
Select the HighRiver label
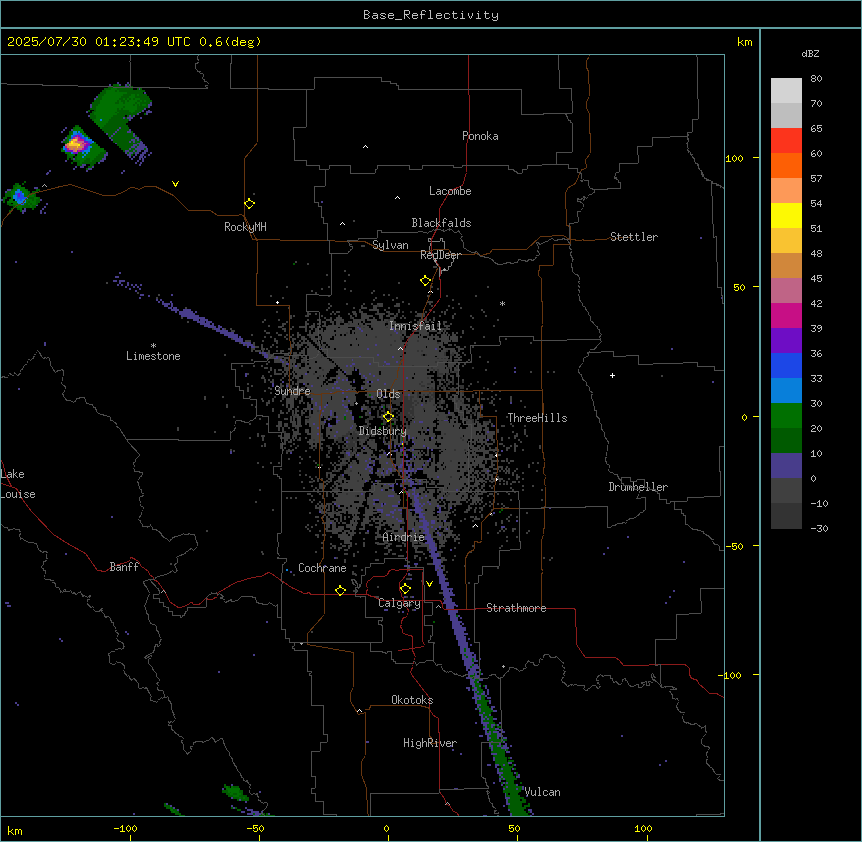click(430, 743)
